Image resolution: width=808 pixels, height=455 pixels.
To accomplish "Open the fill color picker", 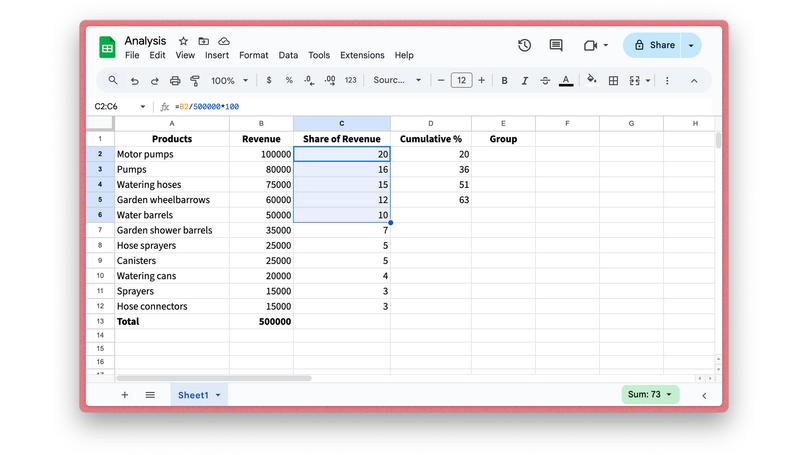I will tap(592, 80).
